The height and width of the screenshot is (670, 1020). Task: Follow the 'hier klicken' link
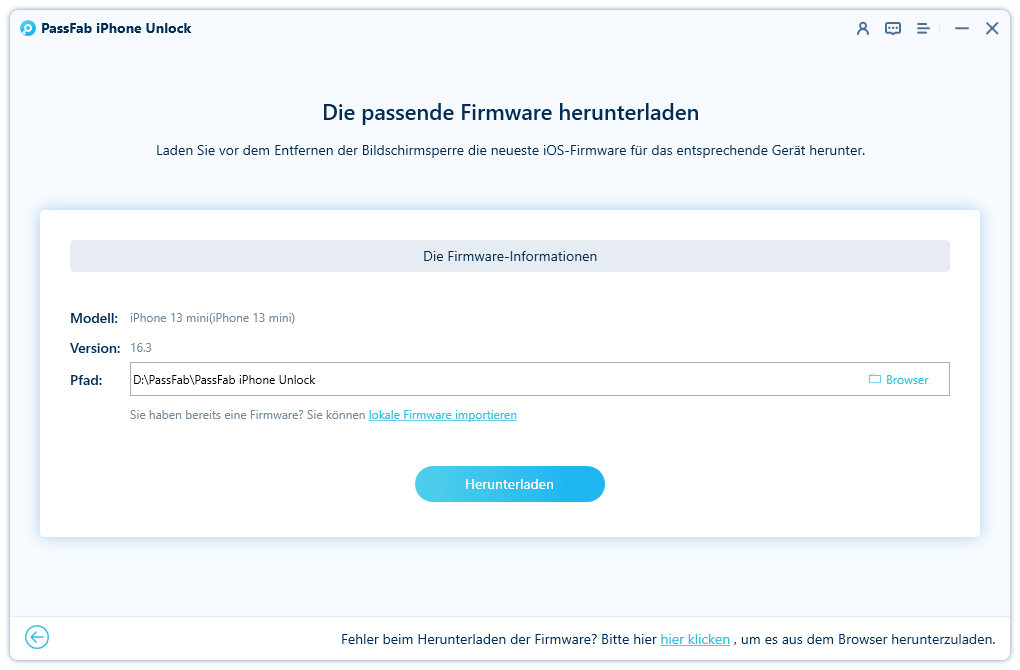click(695, 639)
